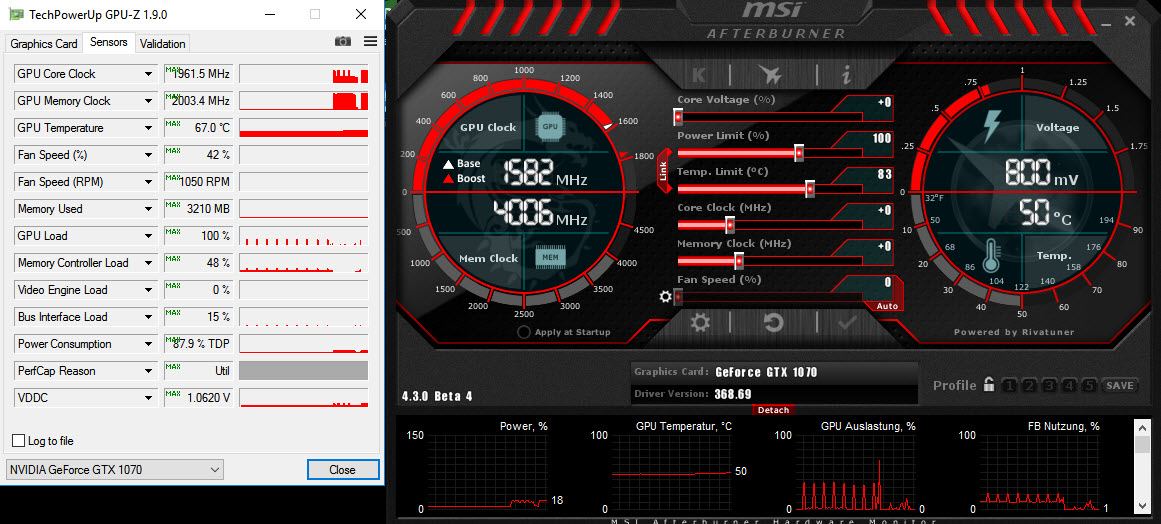
Task: Switch to the Sensors tab
Action: (109, 42)
